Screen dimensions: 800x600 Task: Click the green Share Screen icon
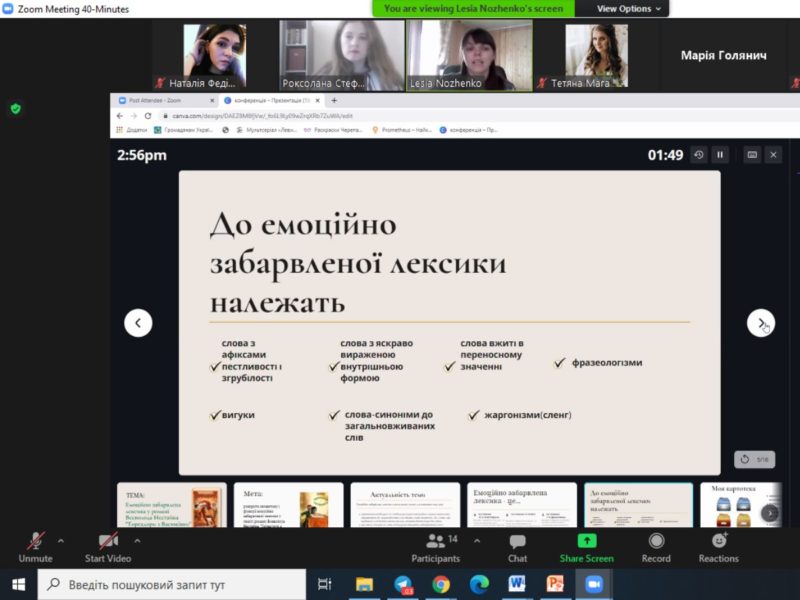click(x=586, y=541)
